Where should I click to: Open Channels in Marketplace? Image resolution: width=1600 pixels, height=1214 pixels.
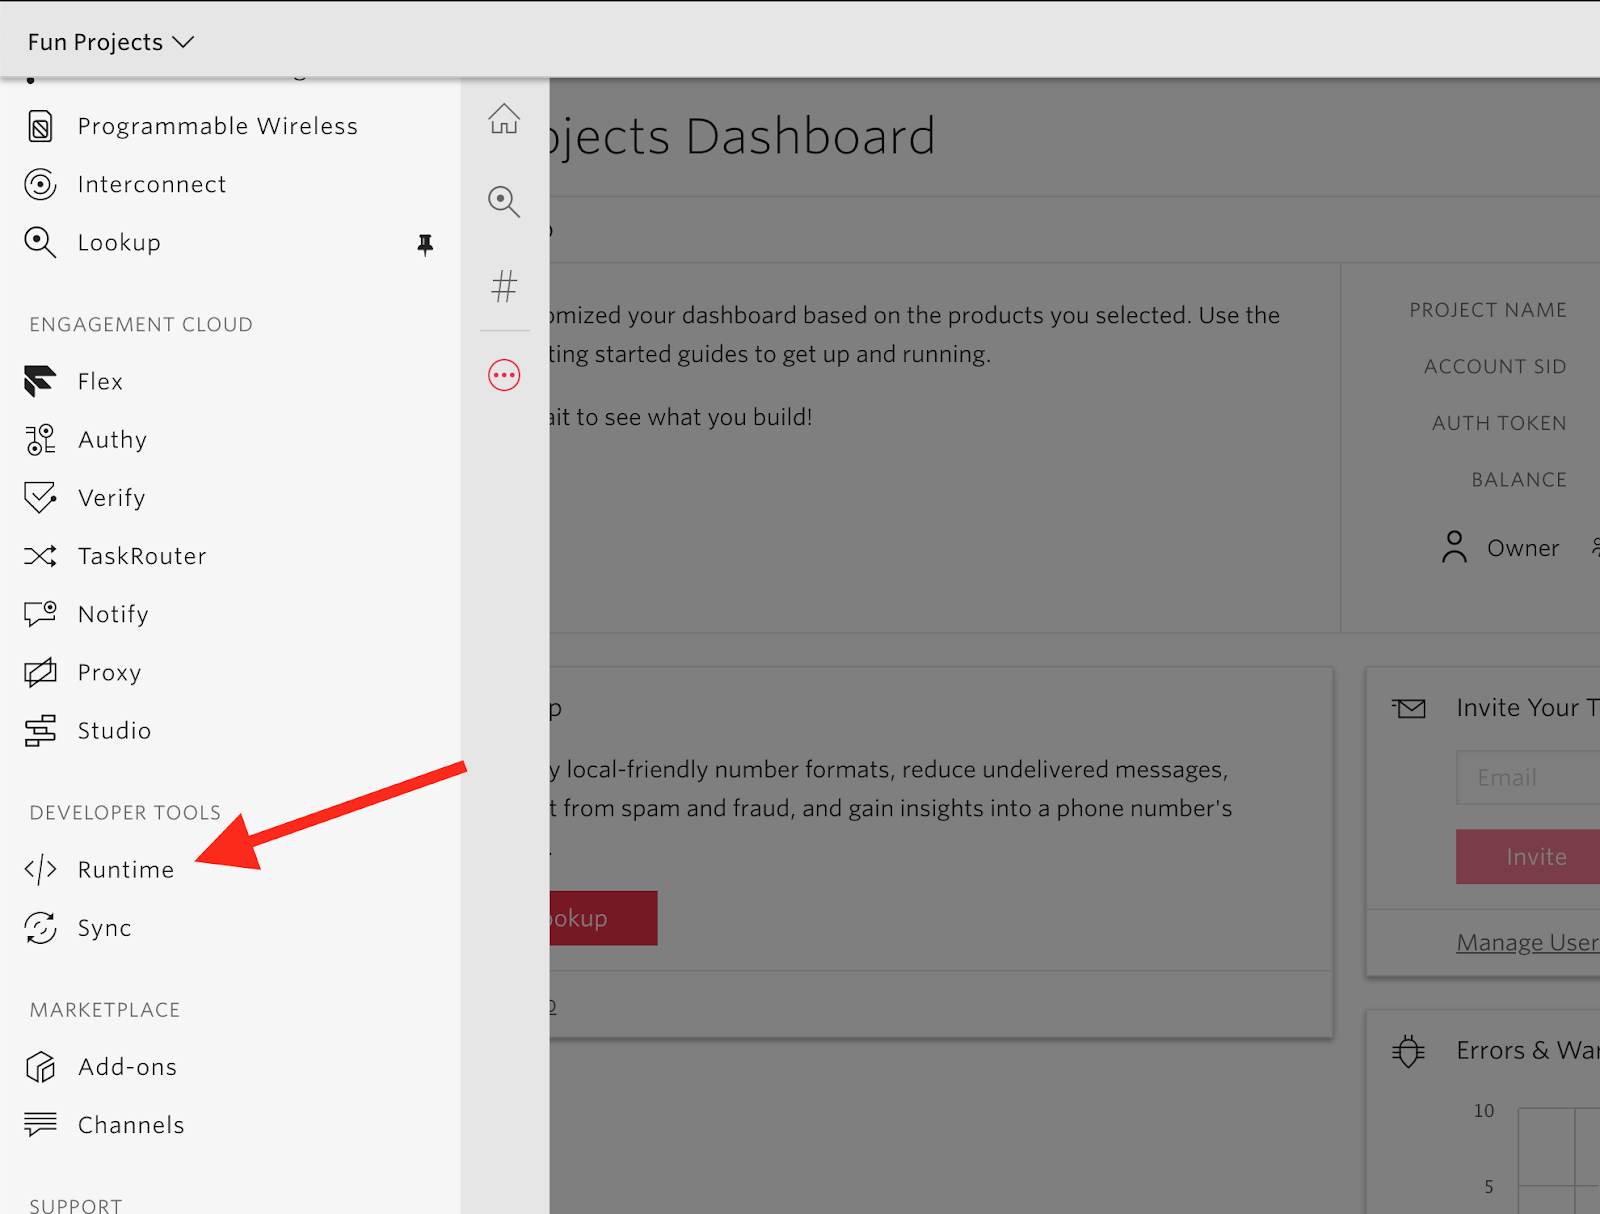[x=131, y=1125]
